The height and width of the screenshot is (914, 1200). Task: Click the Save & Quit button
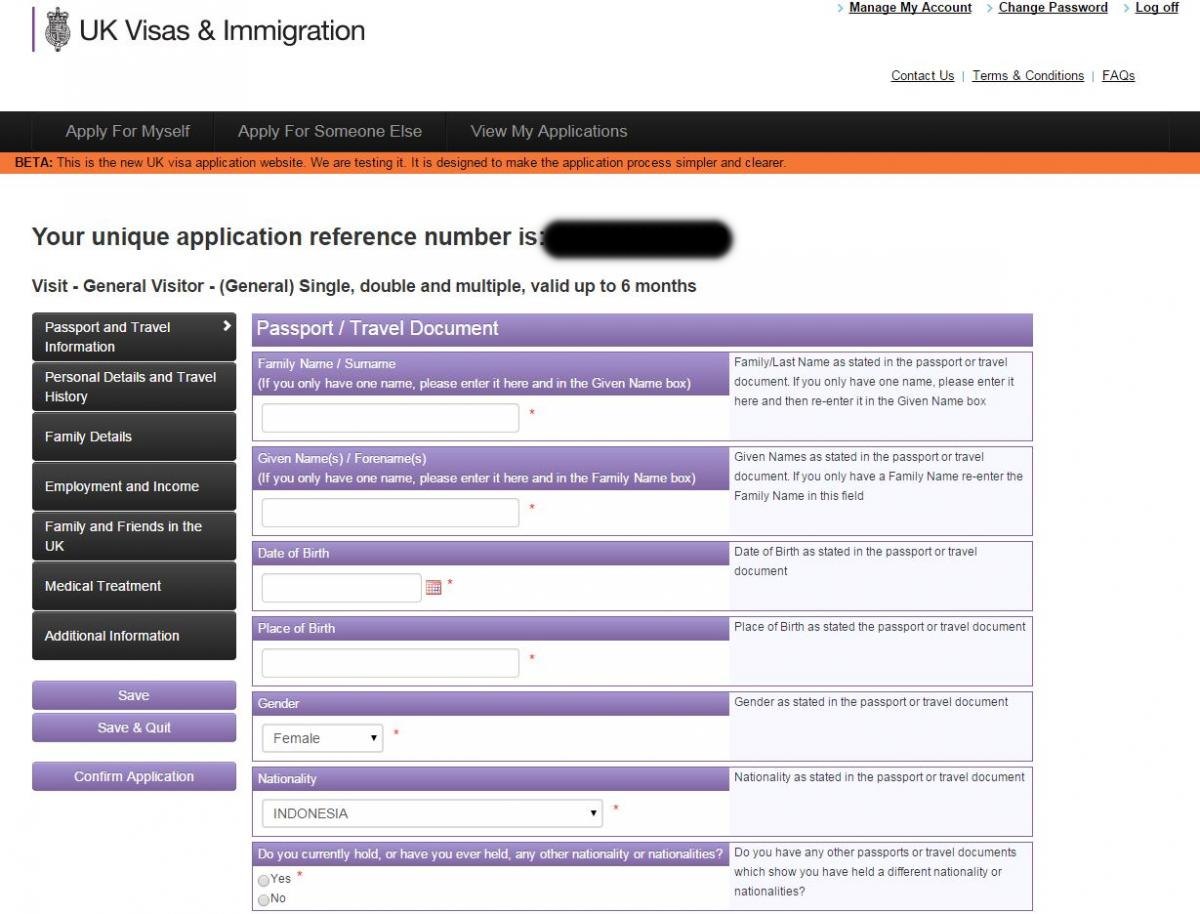pyautogui.click(x=134, y=727)
